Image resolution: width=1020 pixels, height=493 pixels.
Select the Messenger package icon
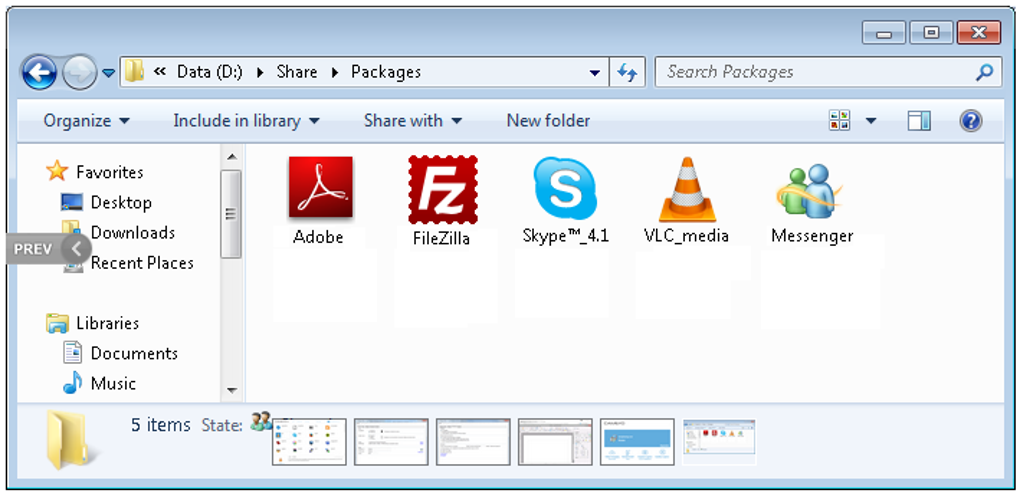[810, 191]
